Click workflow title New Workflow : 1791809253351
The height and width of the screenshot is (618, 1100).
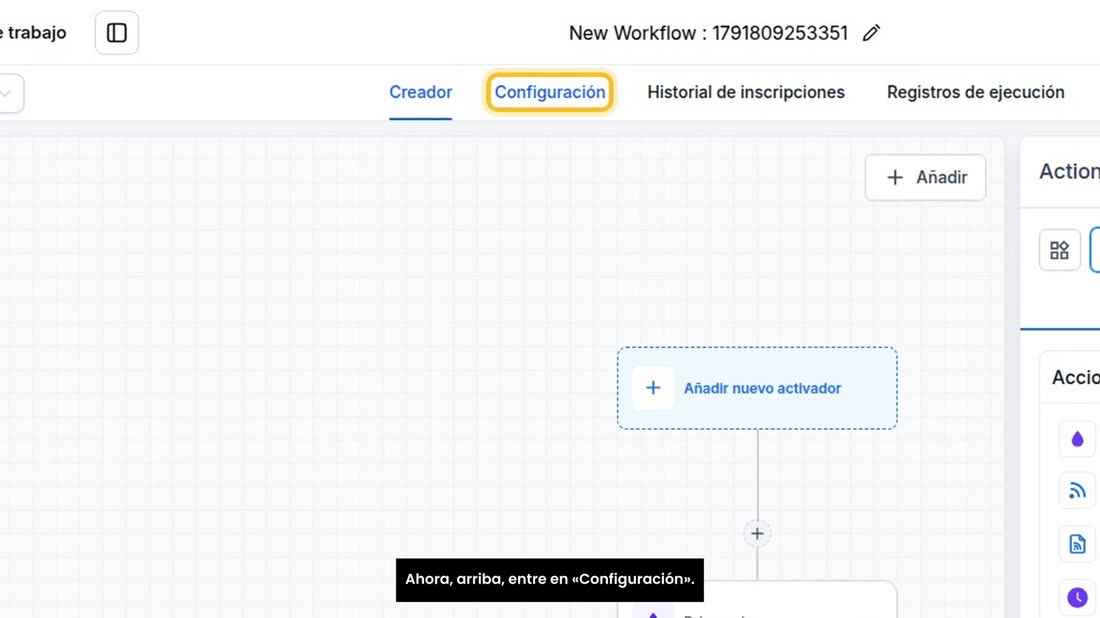[708, 33]
